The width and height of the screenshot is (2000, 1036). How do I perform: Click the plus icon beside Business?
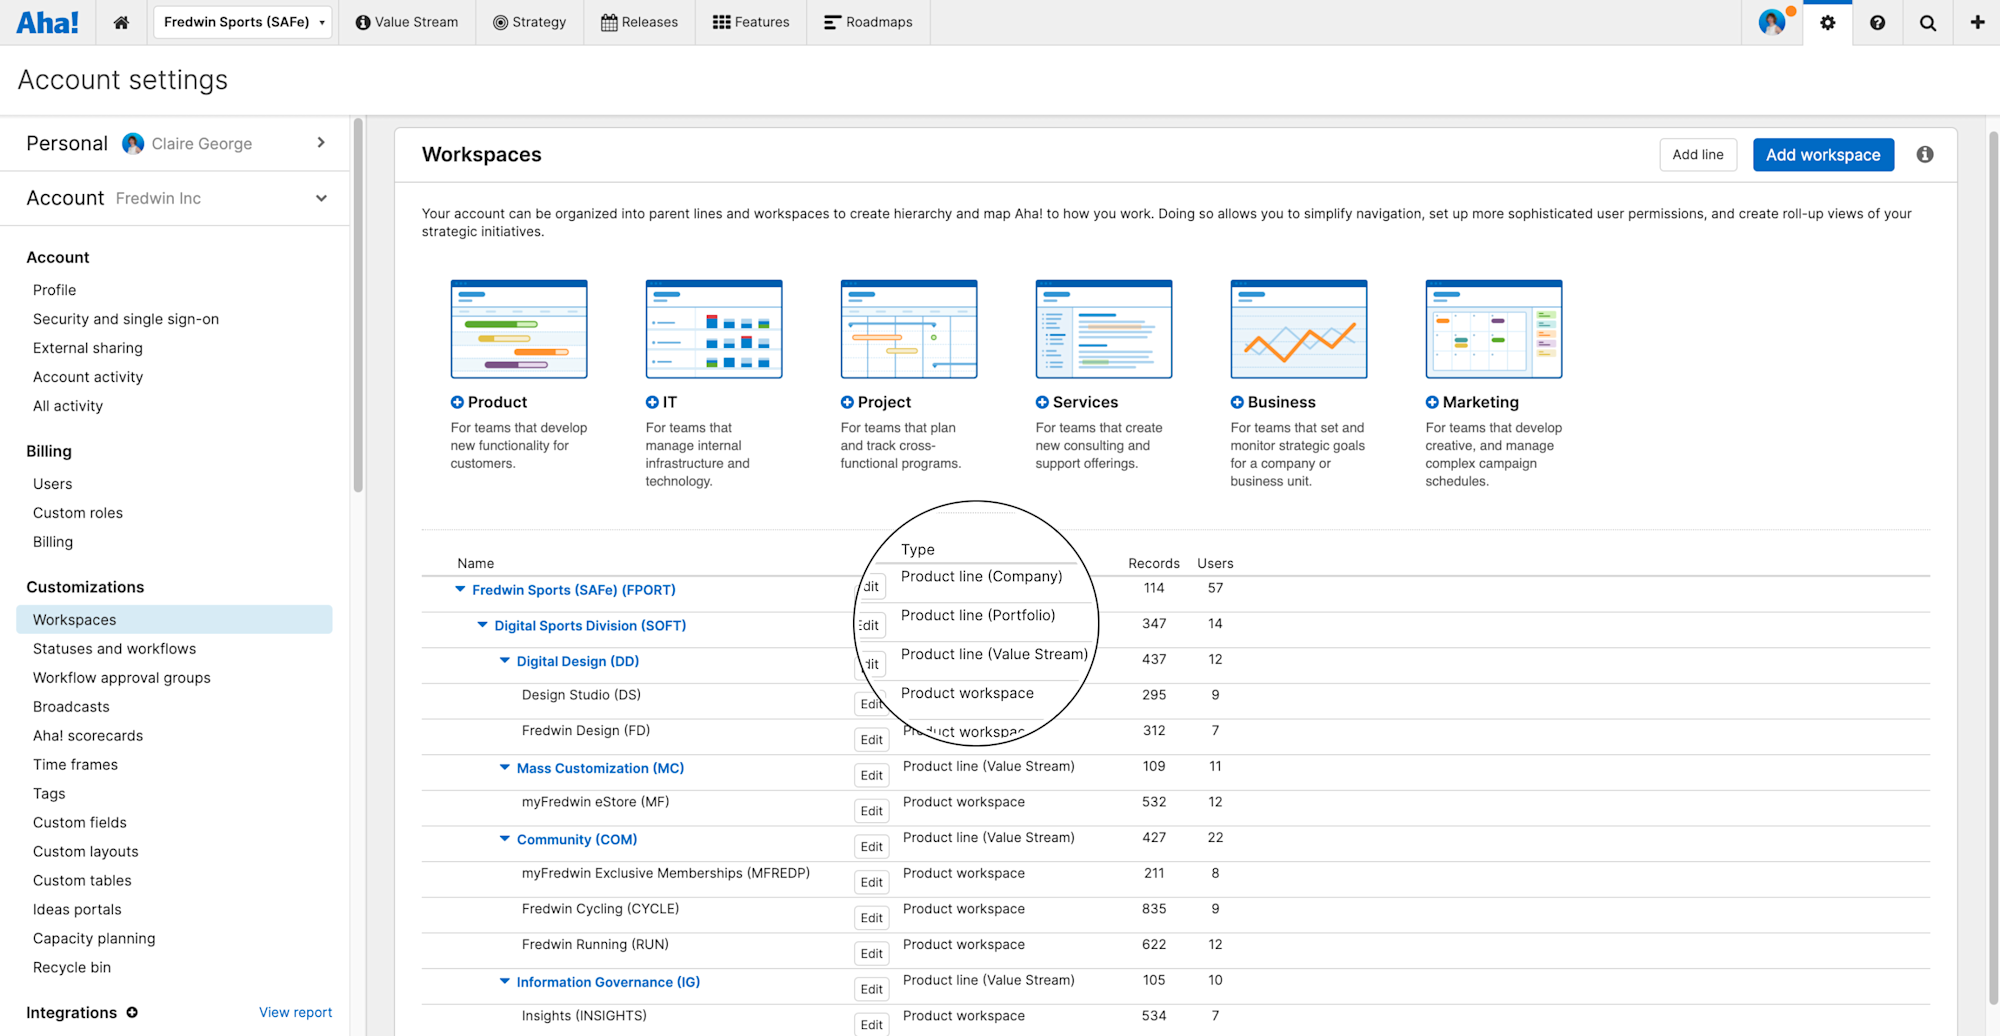pyautogui.click(x=1237, y=402)
